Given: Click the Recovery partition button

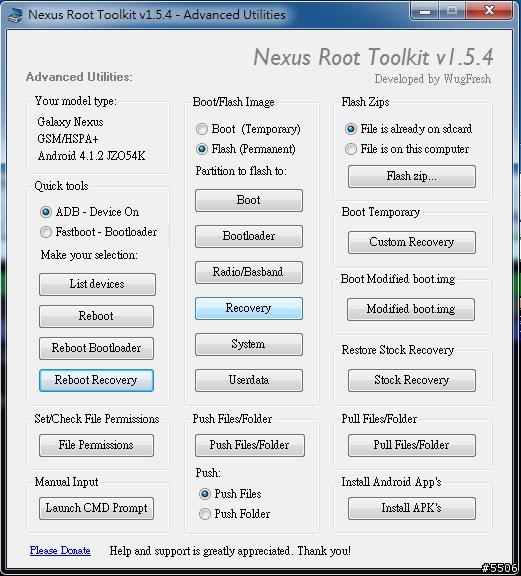Looking at the screenshot, I should tap(249, 308).
